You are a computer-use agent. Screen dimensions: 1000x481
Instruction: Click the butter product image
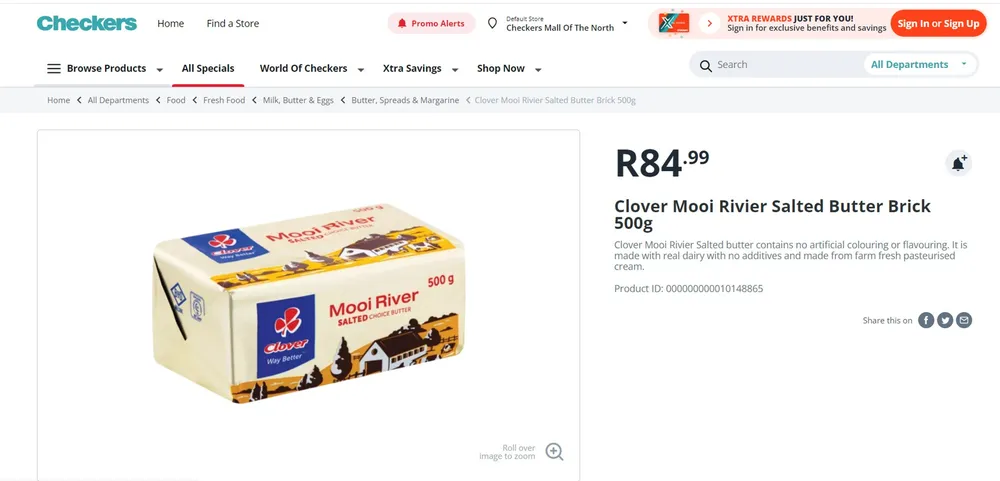[309, 305]
